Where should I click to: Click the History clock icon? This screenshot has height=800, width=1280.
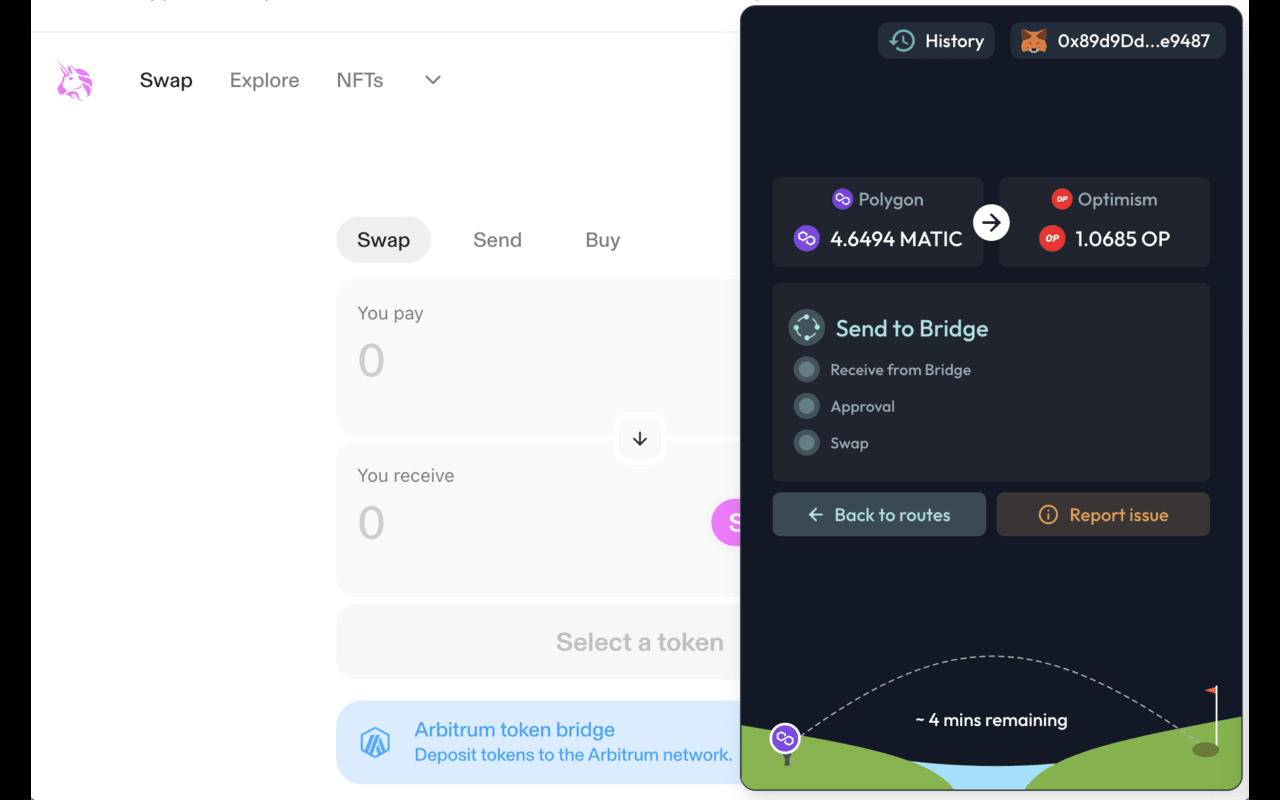[x=902, y=41]
